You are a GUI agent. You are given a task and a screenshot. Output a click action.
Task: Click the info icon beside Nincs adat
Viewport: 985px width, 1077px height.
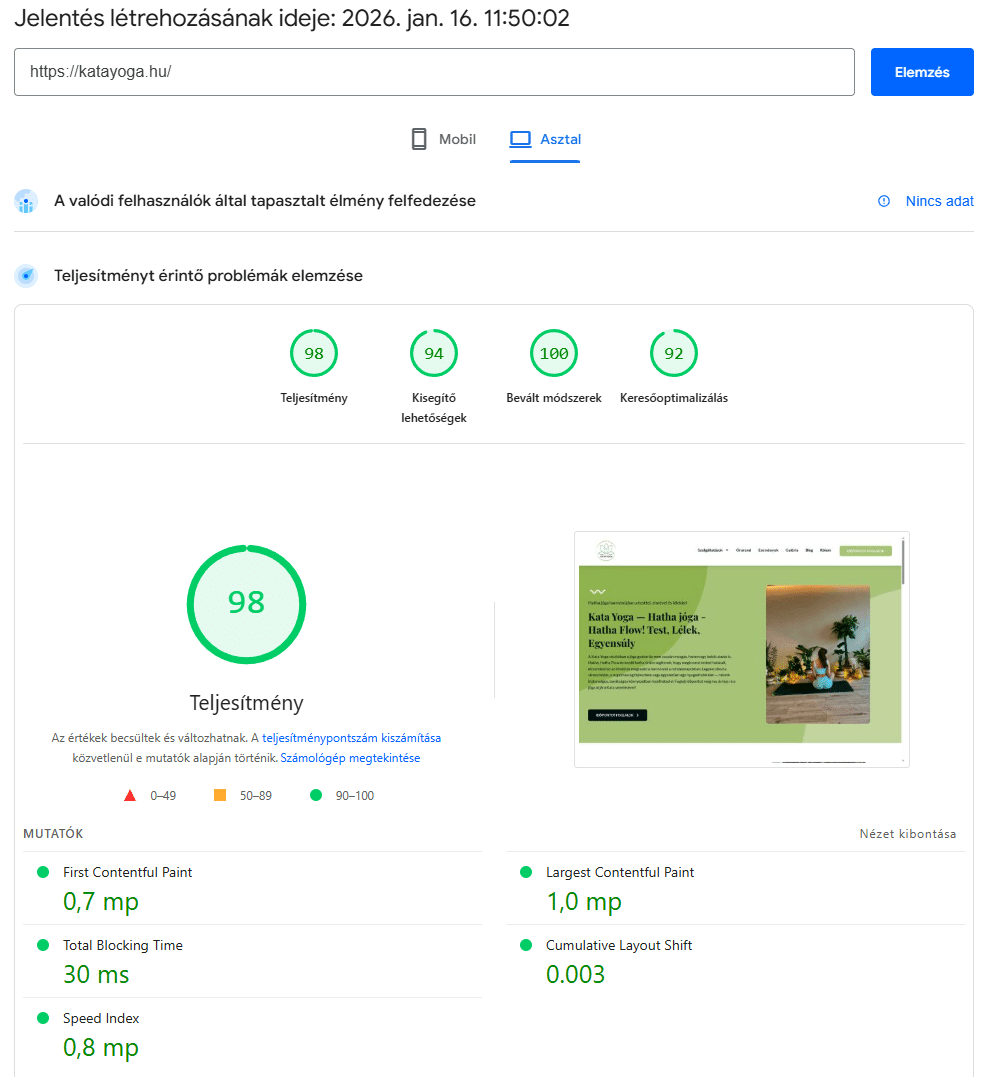tap(884, 201)
